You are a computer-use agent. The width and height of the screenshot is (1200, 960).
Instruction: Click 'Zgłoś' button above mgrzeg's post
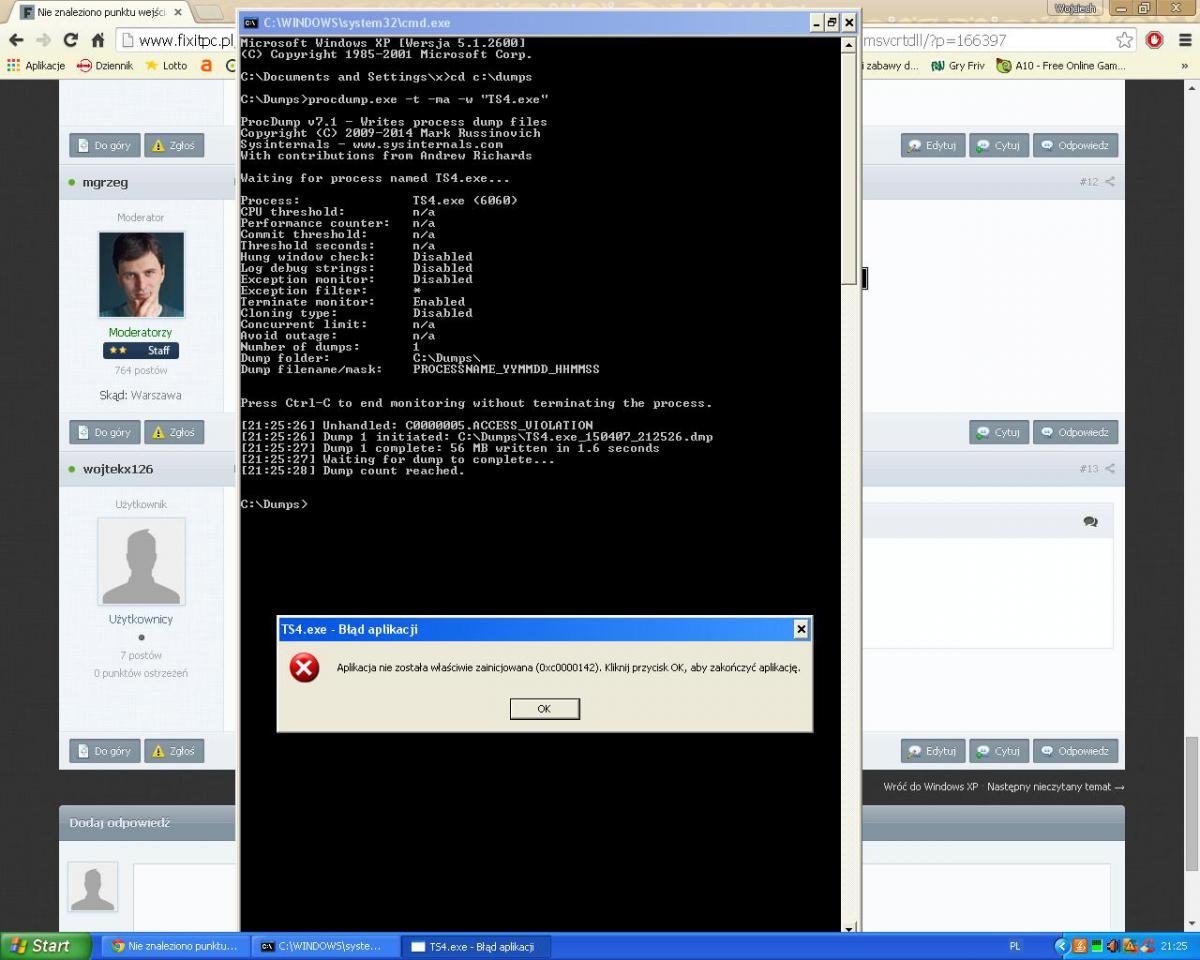(x=174, y=145)
